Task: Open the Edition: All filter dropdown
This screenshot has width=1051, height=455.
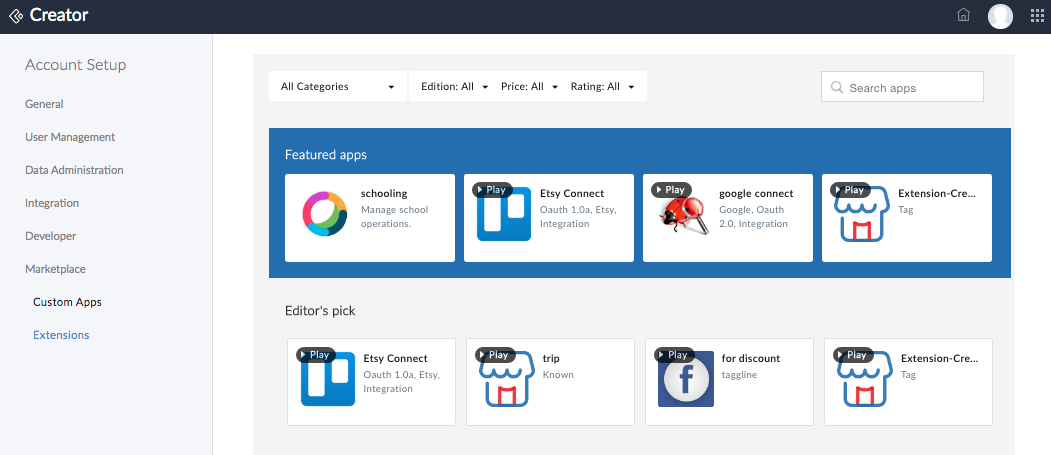Action: click(x=454, y=86)
